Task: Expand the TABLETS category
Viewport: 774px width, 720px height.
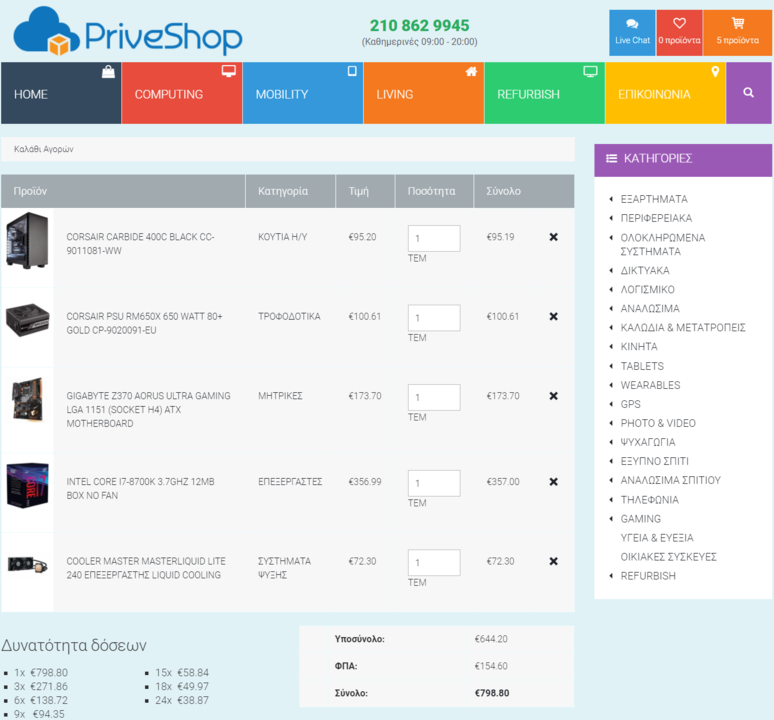Action: (642, 366)
